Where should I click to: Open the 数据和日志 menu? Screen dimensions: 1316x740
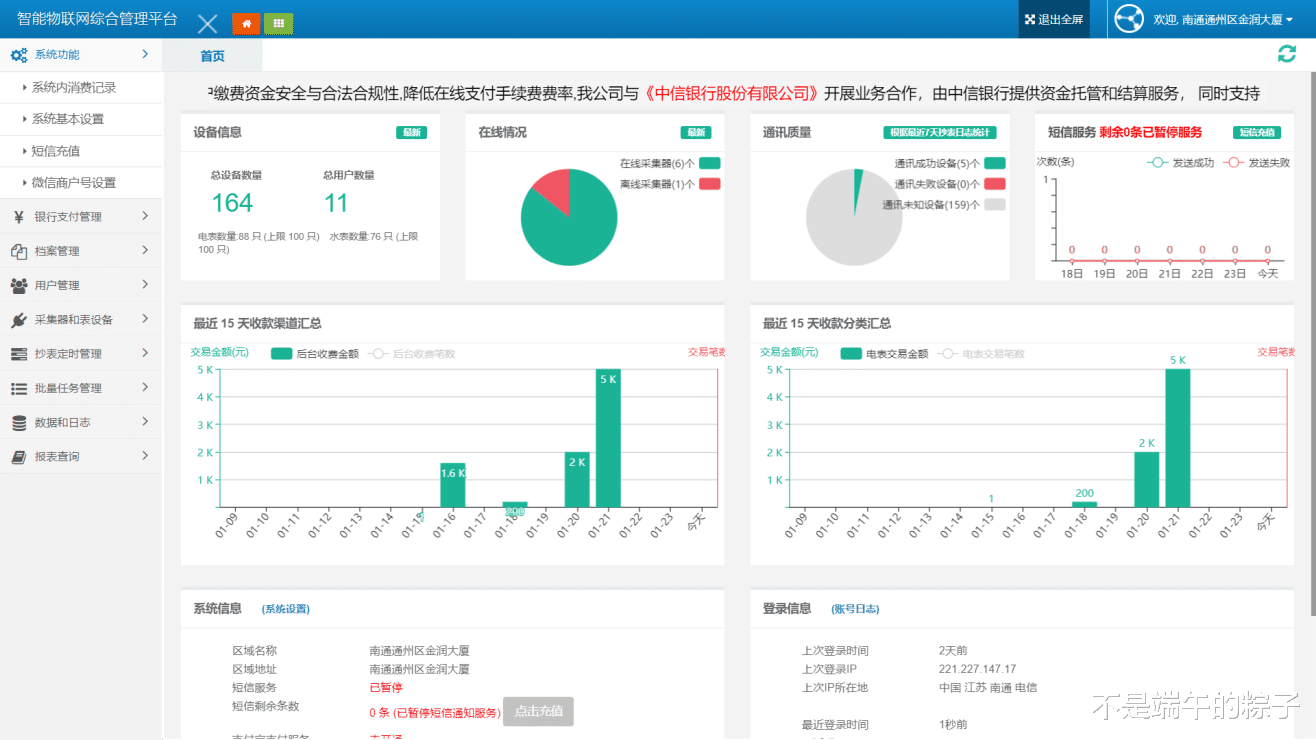(81, 422)
